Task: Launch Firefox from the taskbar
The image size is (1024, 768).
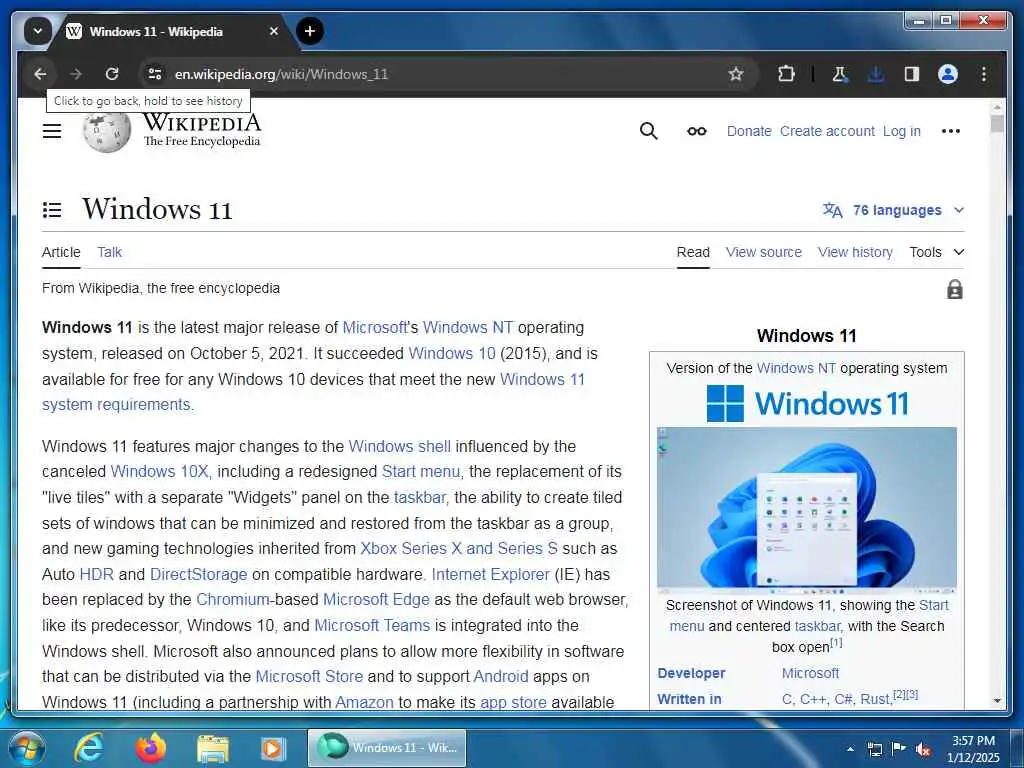Action: [x=151, y=748]
